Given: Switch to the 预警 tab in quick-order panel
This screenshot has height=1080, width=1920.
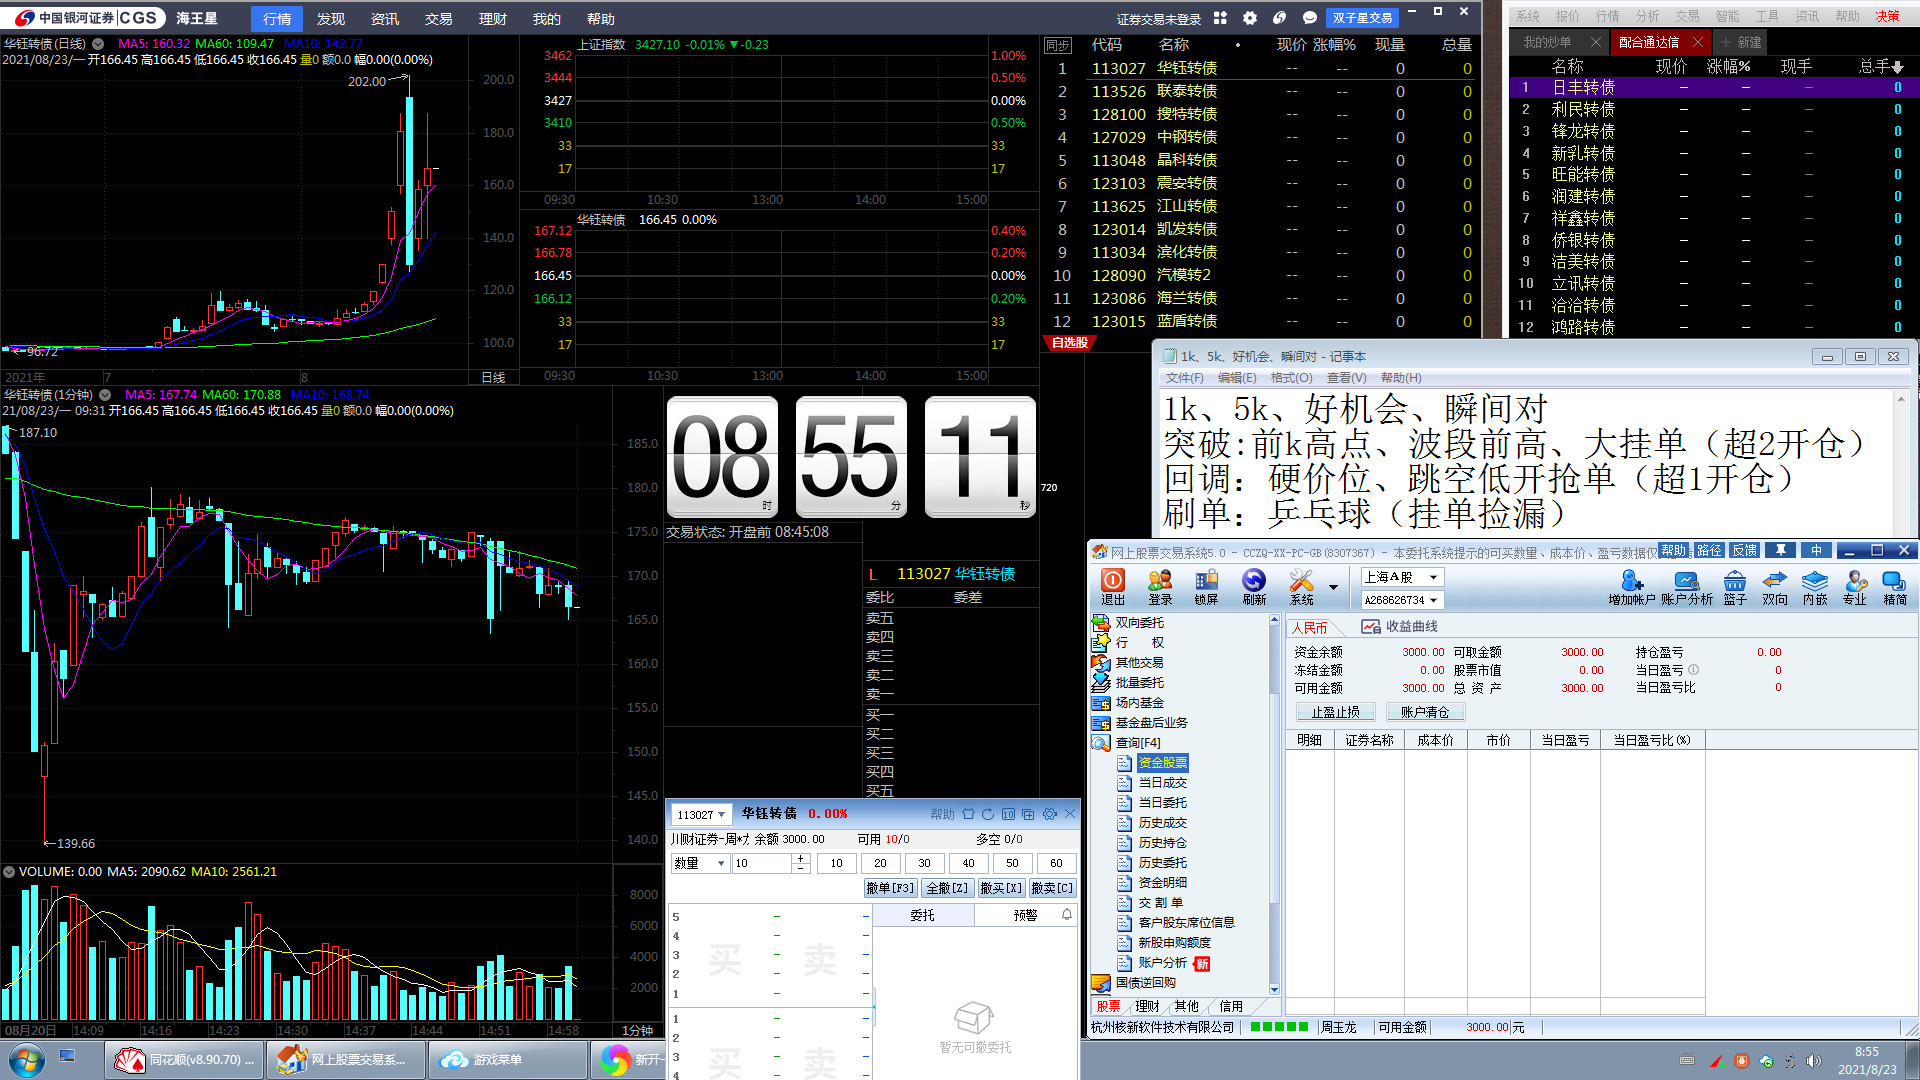Looking at the screenshot, I should (1025, 915).
